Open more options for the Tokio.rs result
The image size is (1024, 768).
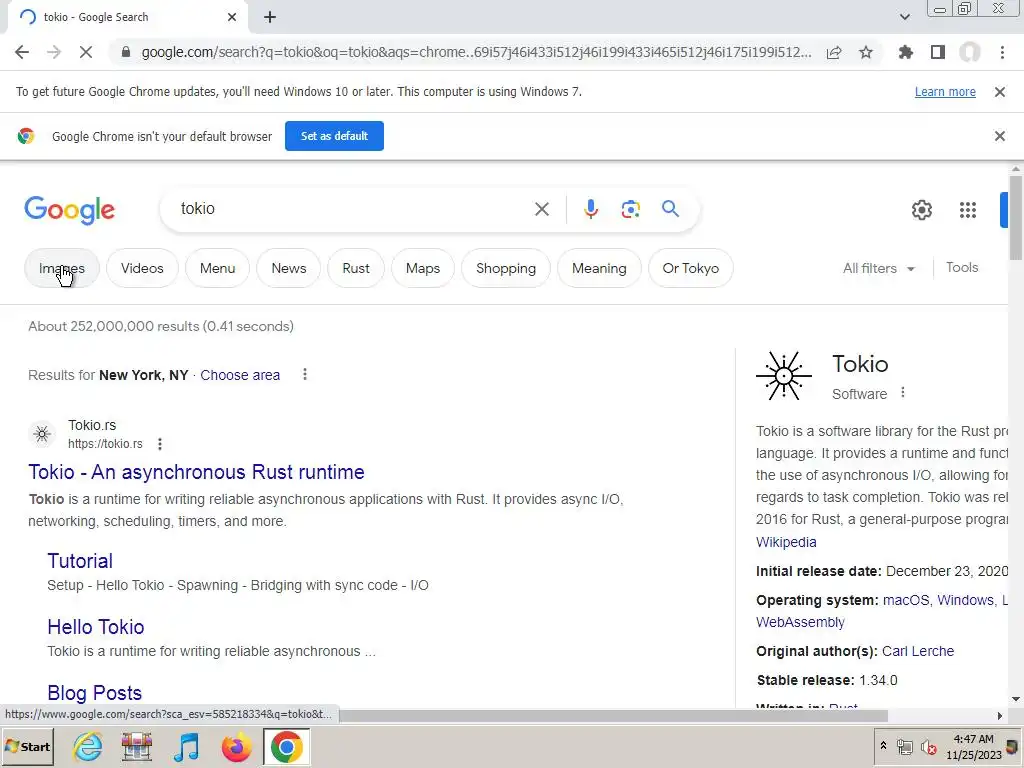160,444
